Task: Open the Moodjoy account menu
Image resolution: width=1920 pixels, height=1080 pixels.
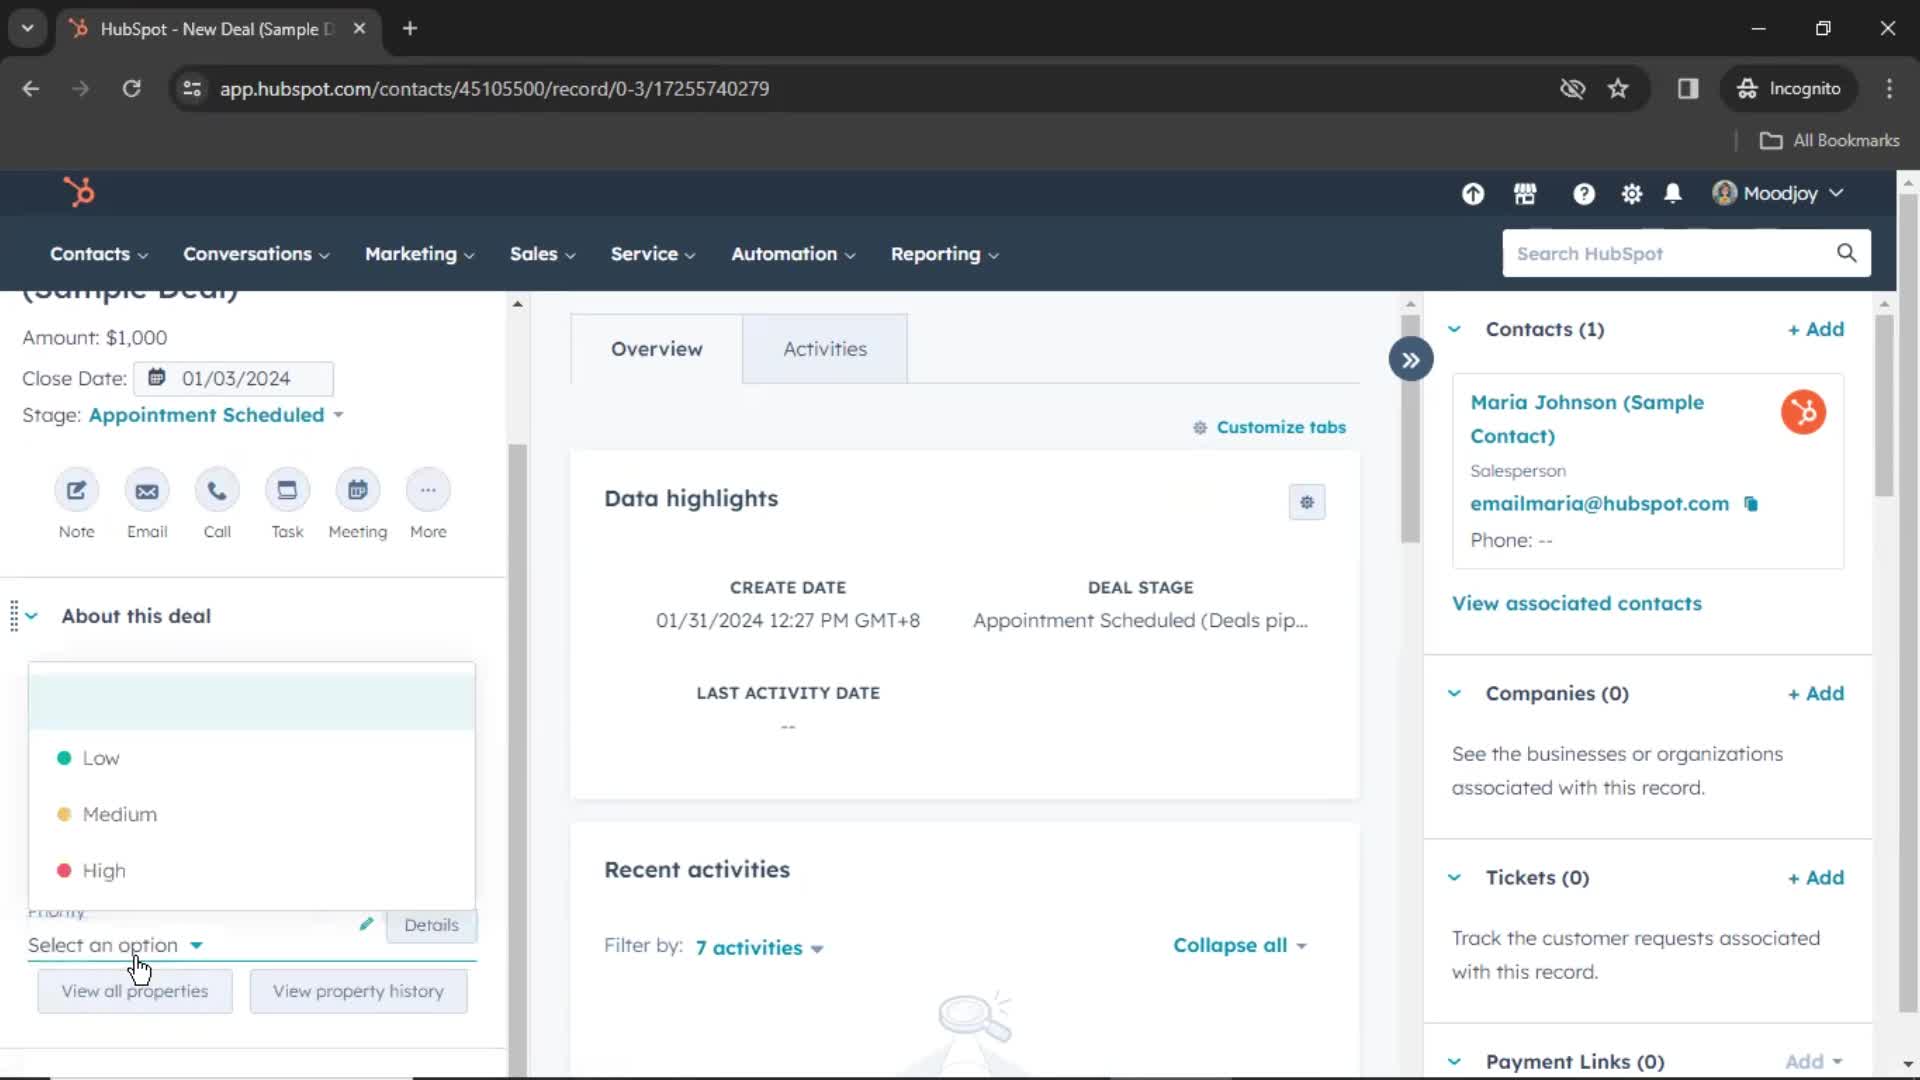Action: click(1778, 193)
